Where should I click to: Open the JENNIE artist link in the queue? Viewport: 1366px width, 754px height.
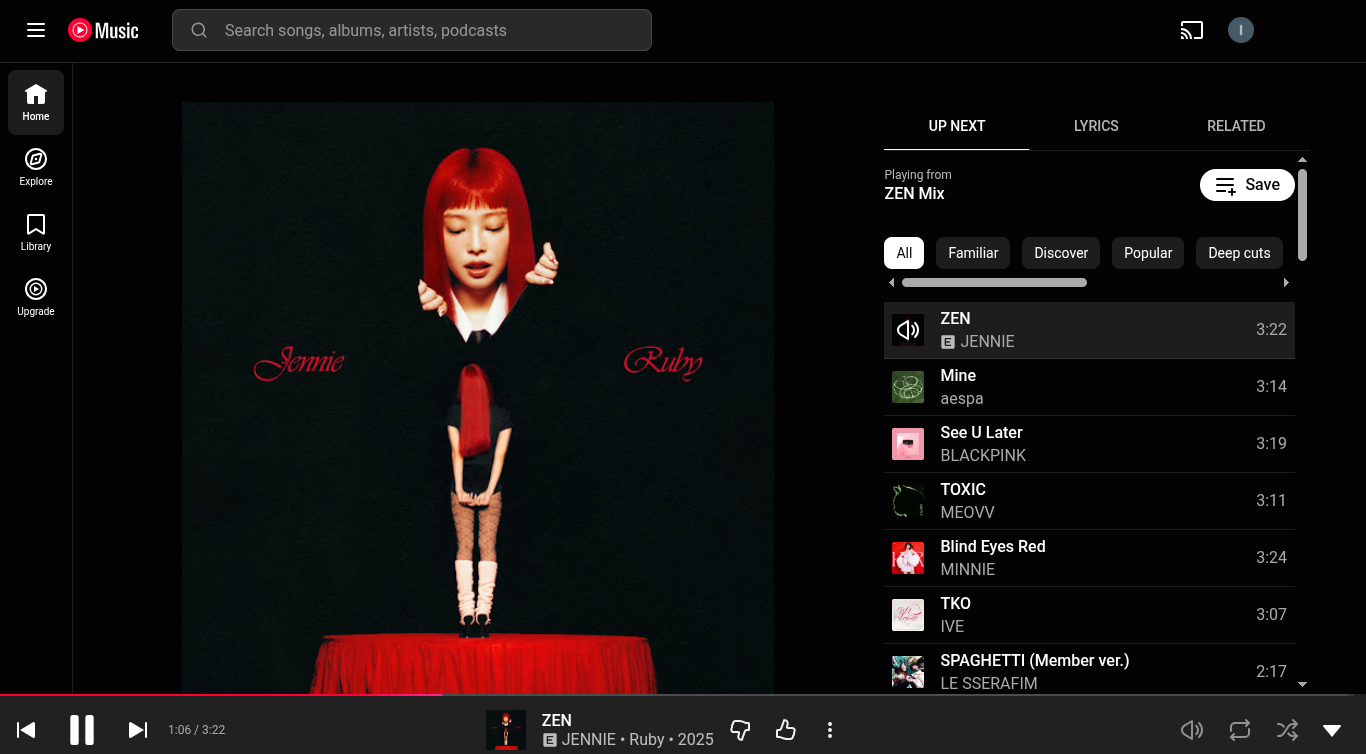(987, 342)
